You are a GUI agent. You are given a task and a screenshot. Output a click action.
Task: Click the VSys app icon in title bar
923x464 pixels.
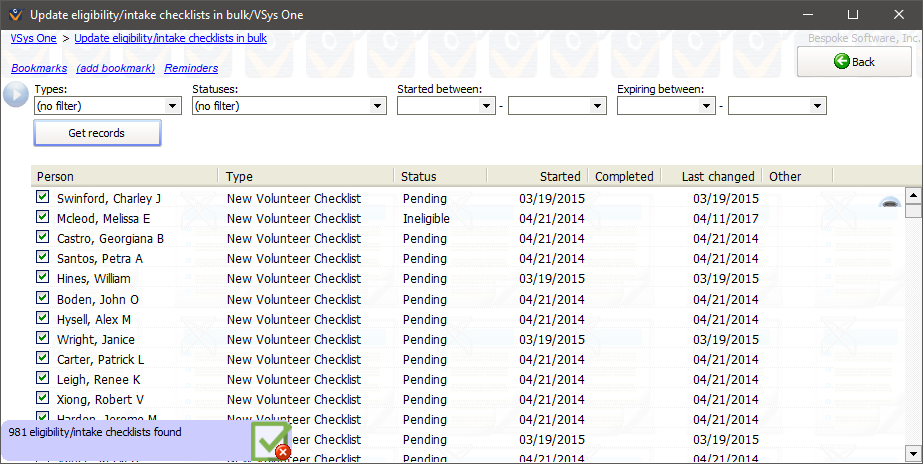(x=13, y=15)
